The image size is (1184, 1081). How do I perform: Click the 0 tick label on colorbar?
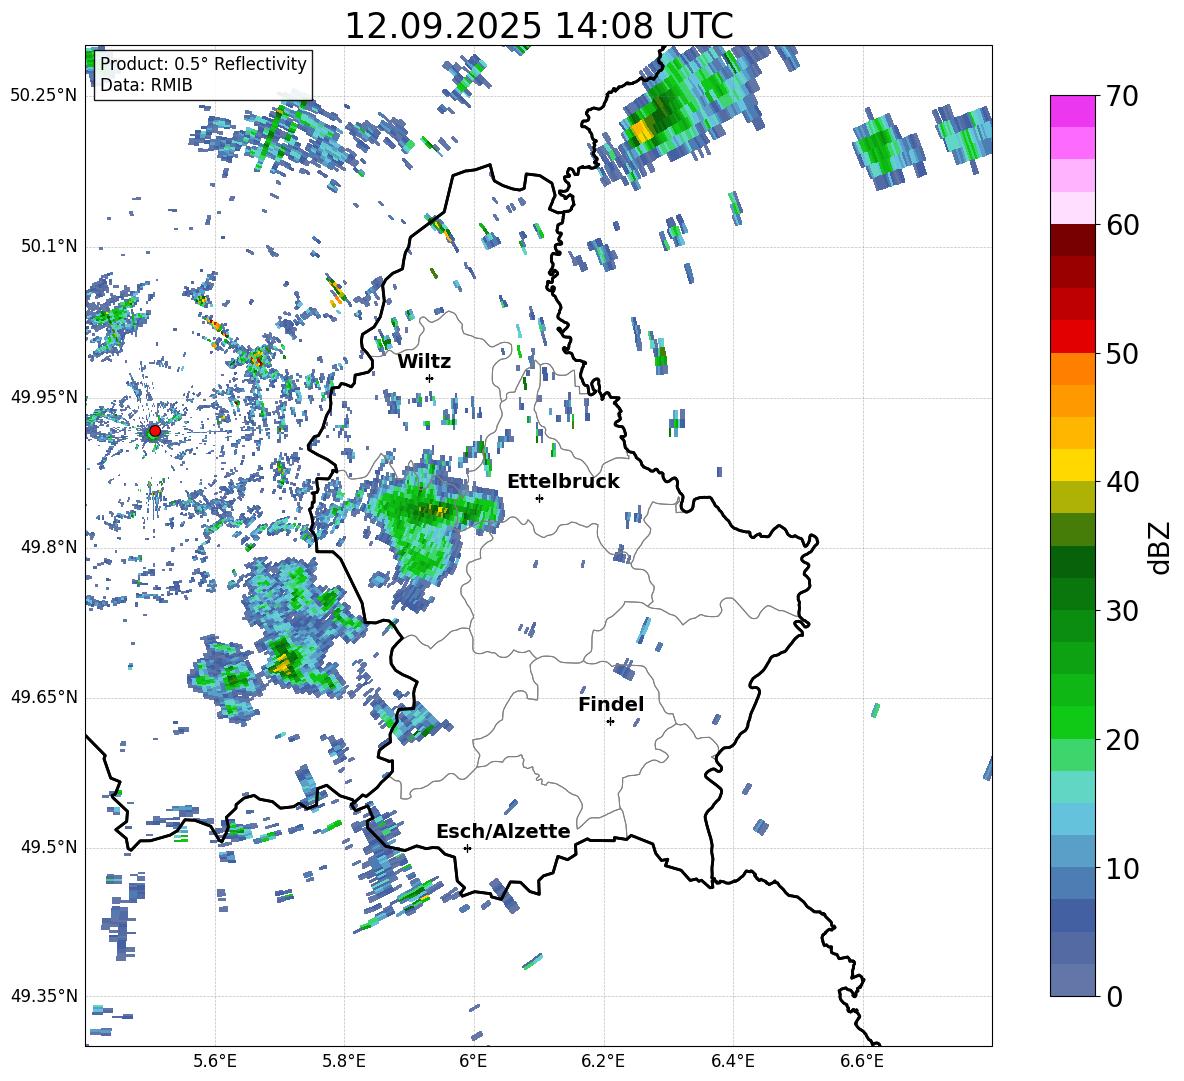click(1114, 997)
